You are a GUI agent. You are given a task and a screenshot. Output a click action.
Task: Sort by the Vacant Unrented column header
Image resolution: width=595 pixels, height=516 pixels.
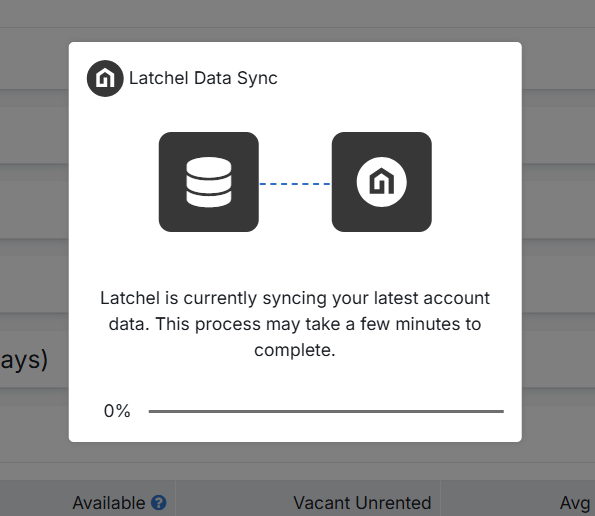click(x=362, y=503)
